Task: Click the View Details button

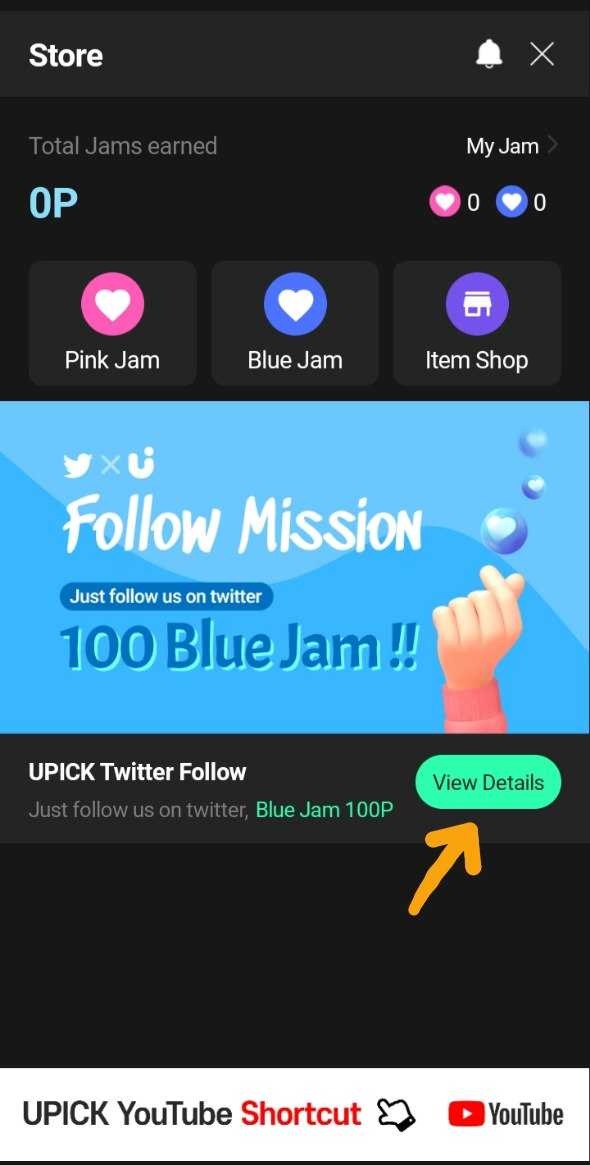Action: (x=488, y=782)
